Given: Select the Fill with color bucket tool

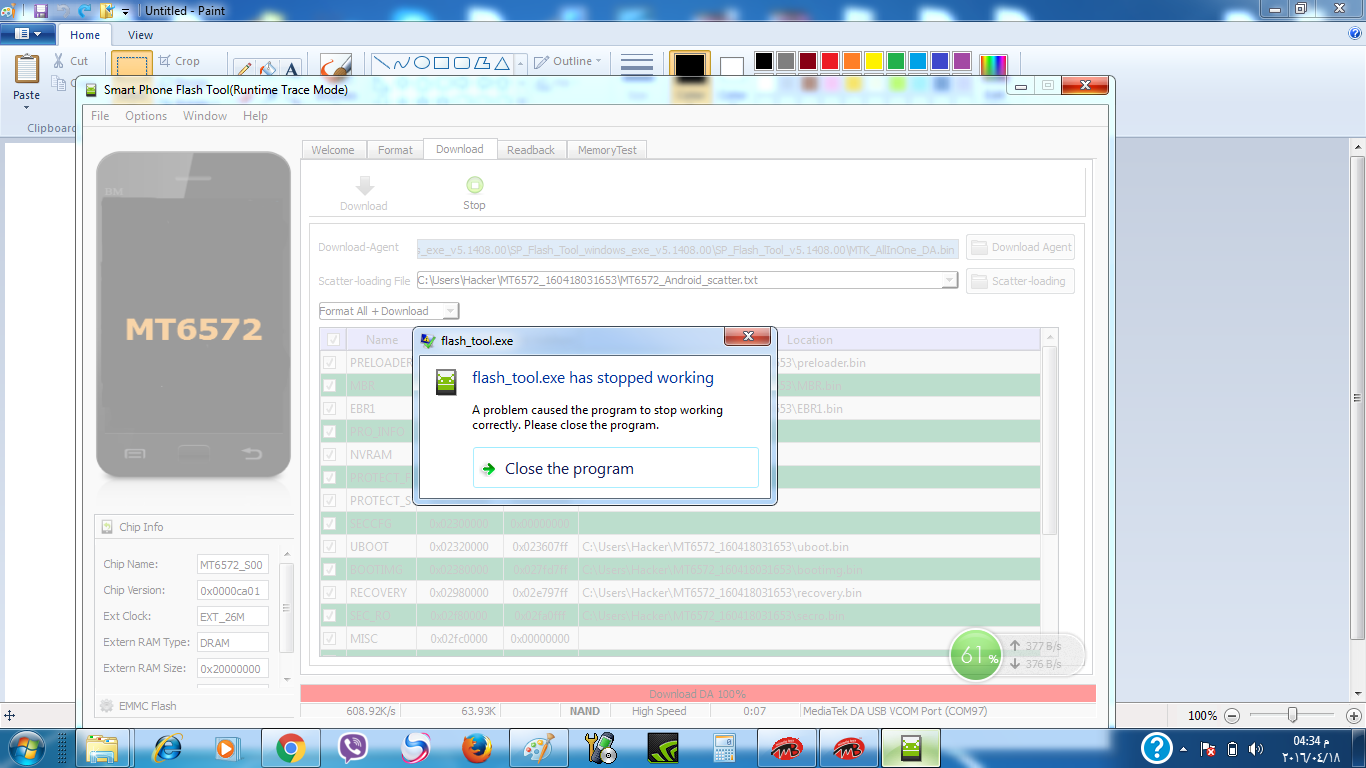Looking at the screenshot, I should pos(268,69).
